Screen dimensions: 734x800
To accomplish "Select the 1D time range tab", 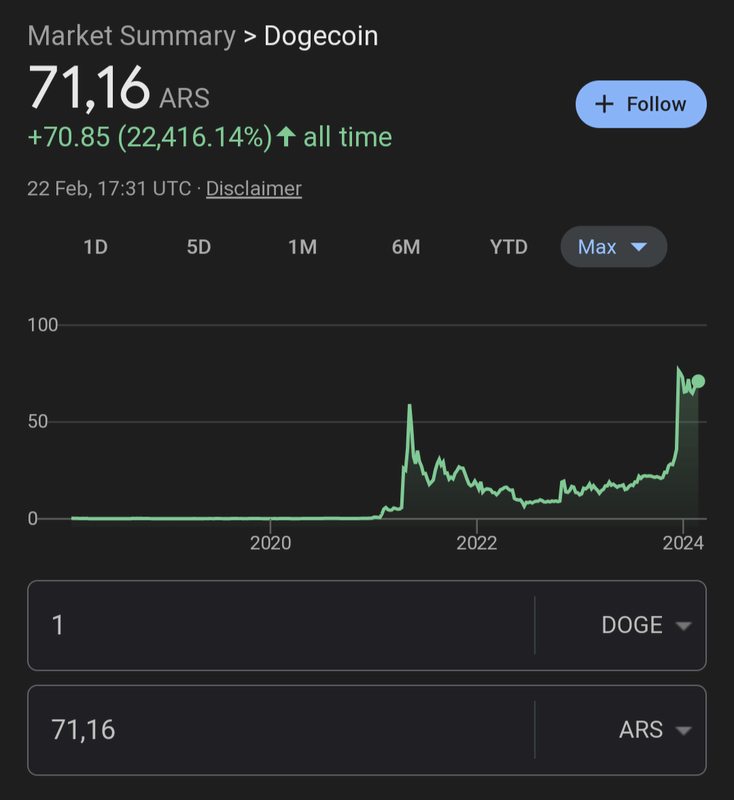I will click(x=95, y=246).
